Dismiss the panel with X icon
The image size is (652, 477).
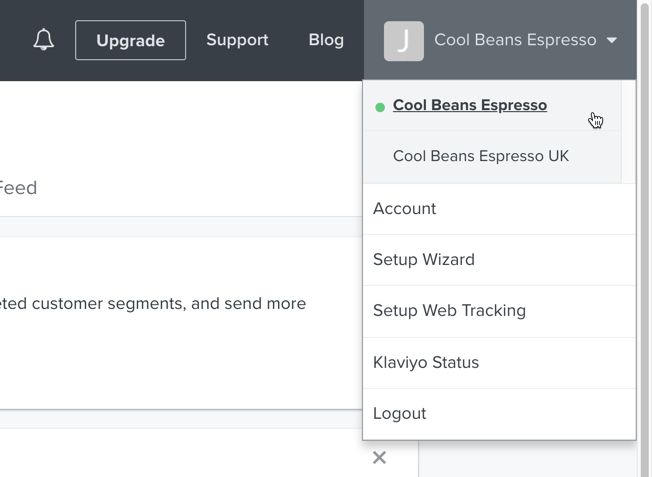click(x=379, y=457)
